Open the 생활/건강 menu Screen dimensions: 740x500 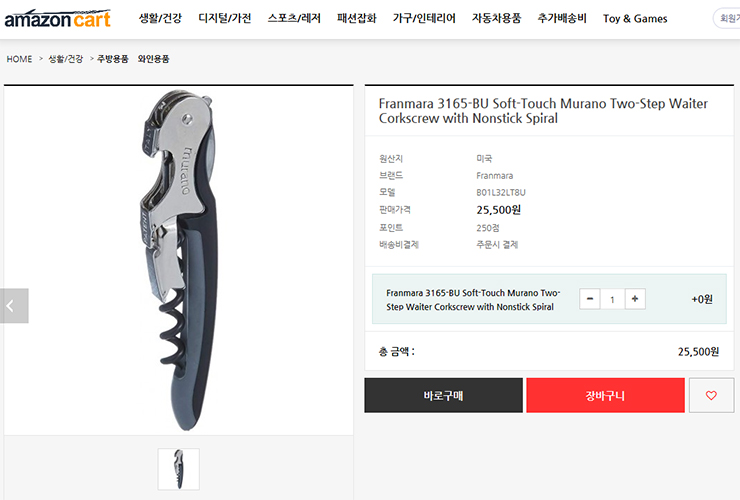[160, 18]
